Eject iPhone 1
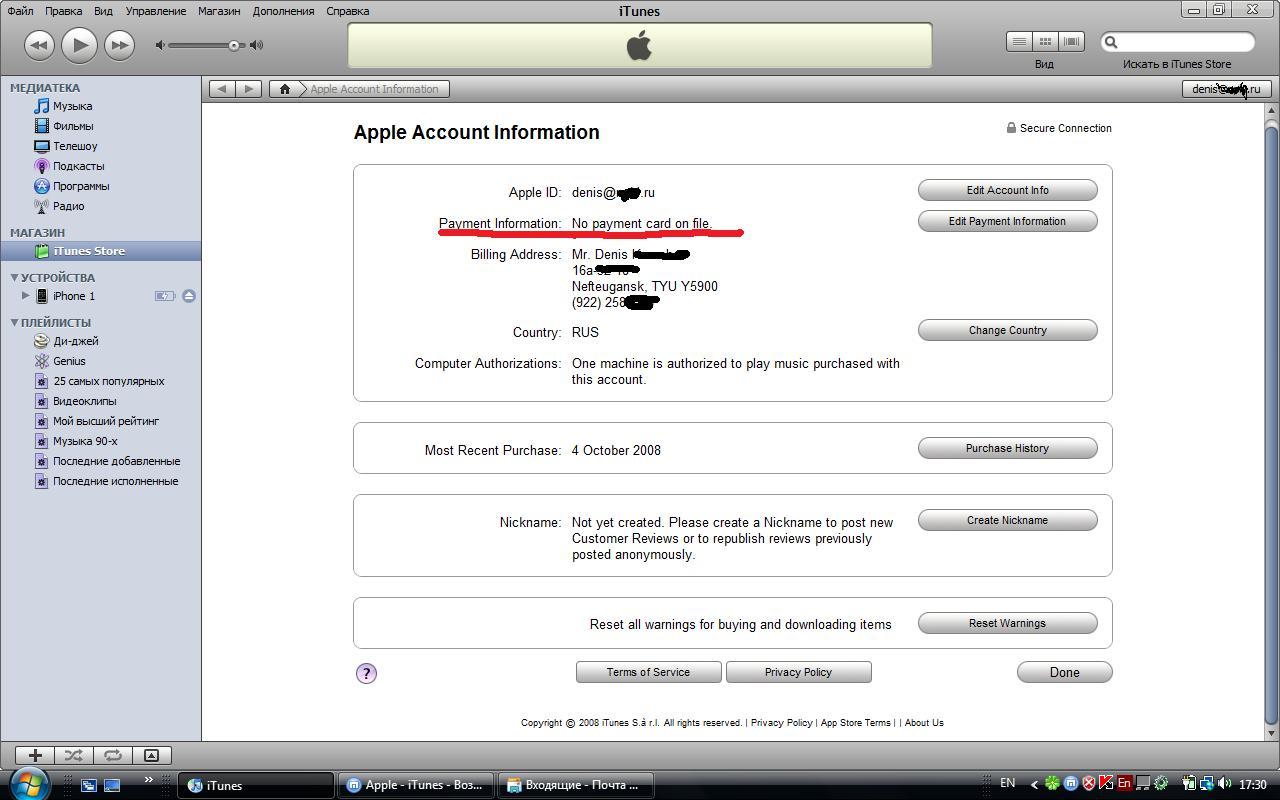 point(189,296)
